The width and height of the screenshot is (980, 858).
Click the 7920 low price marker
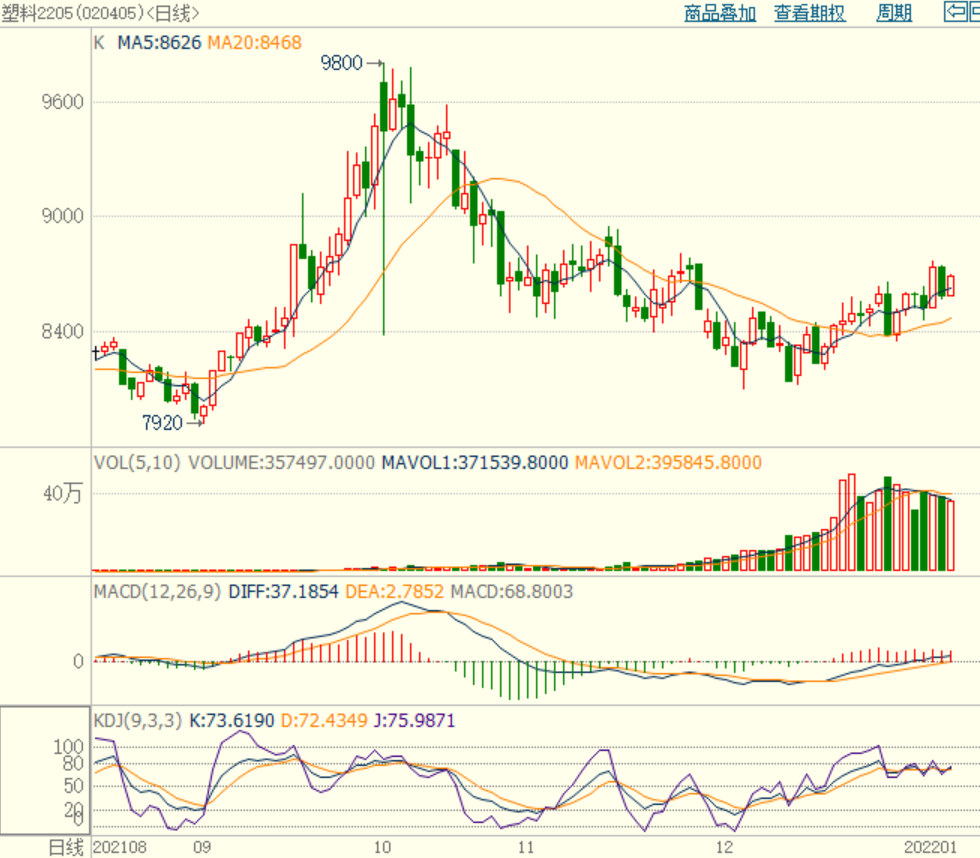click(x=162, y=423)
